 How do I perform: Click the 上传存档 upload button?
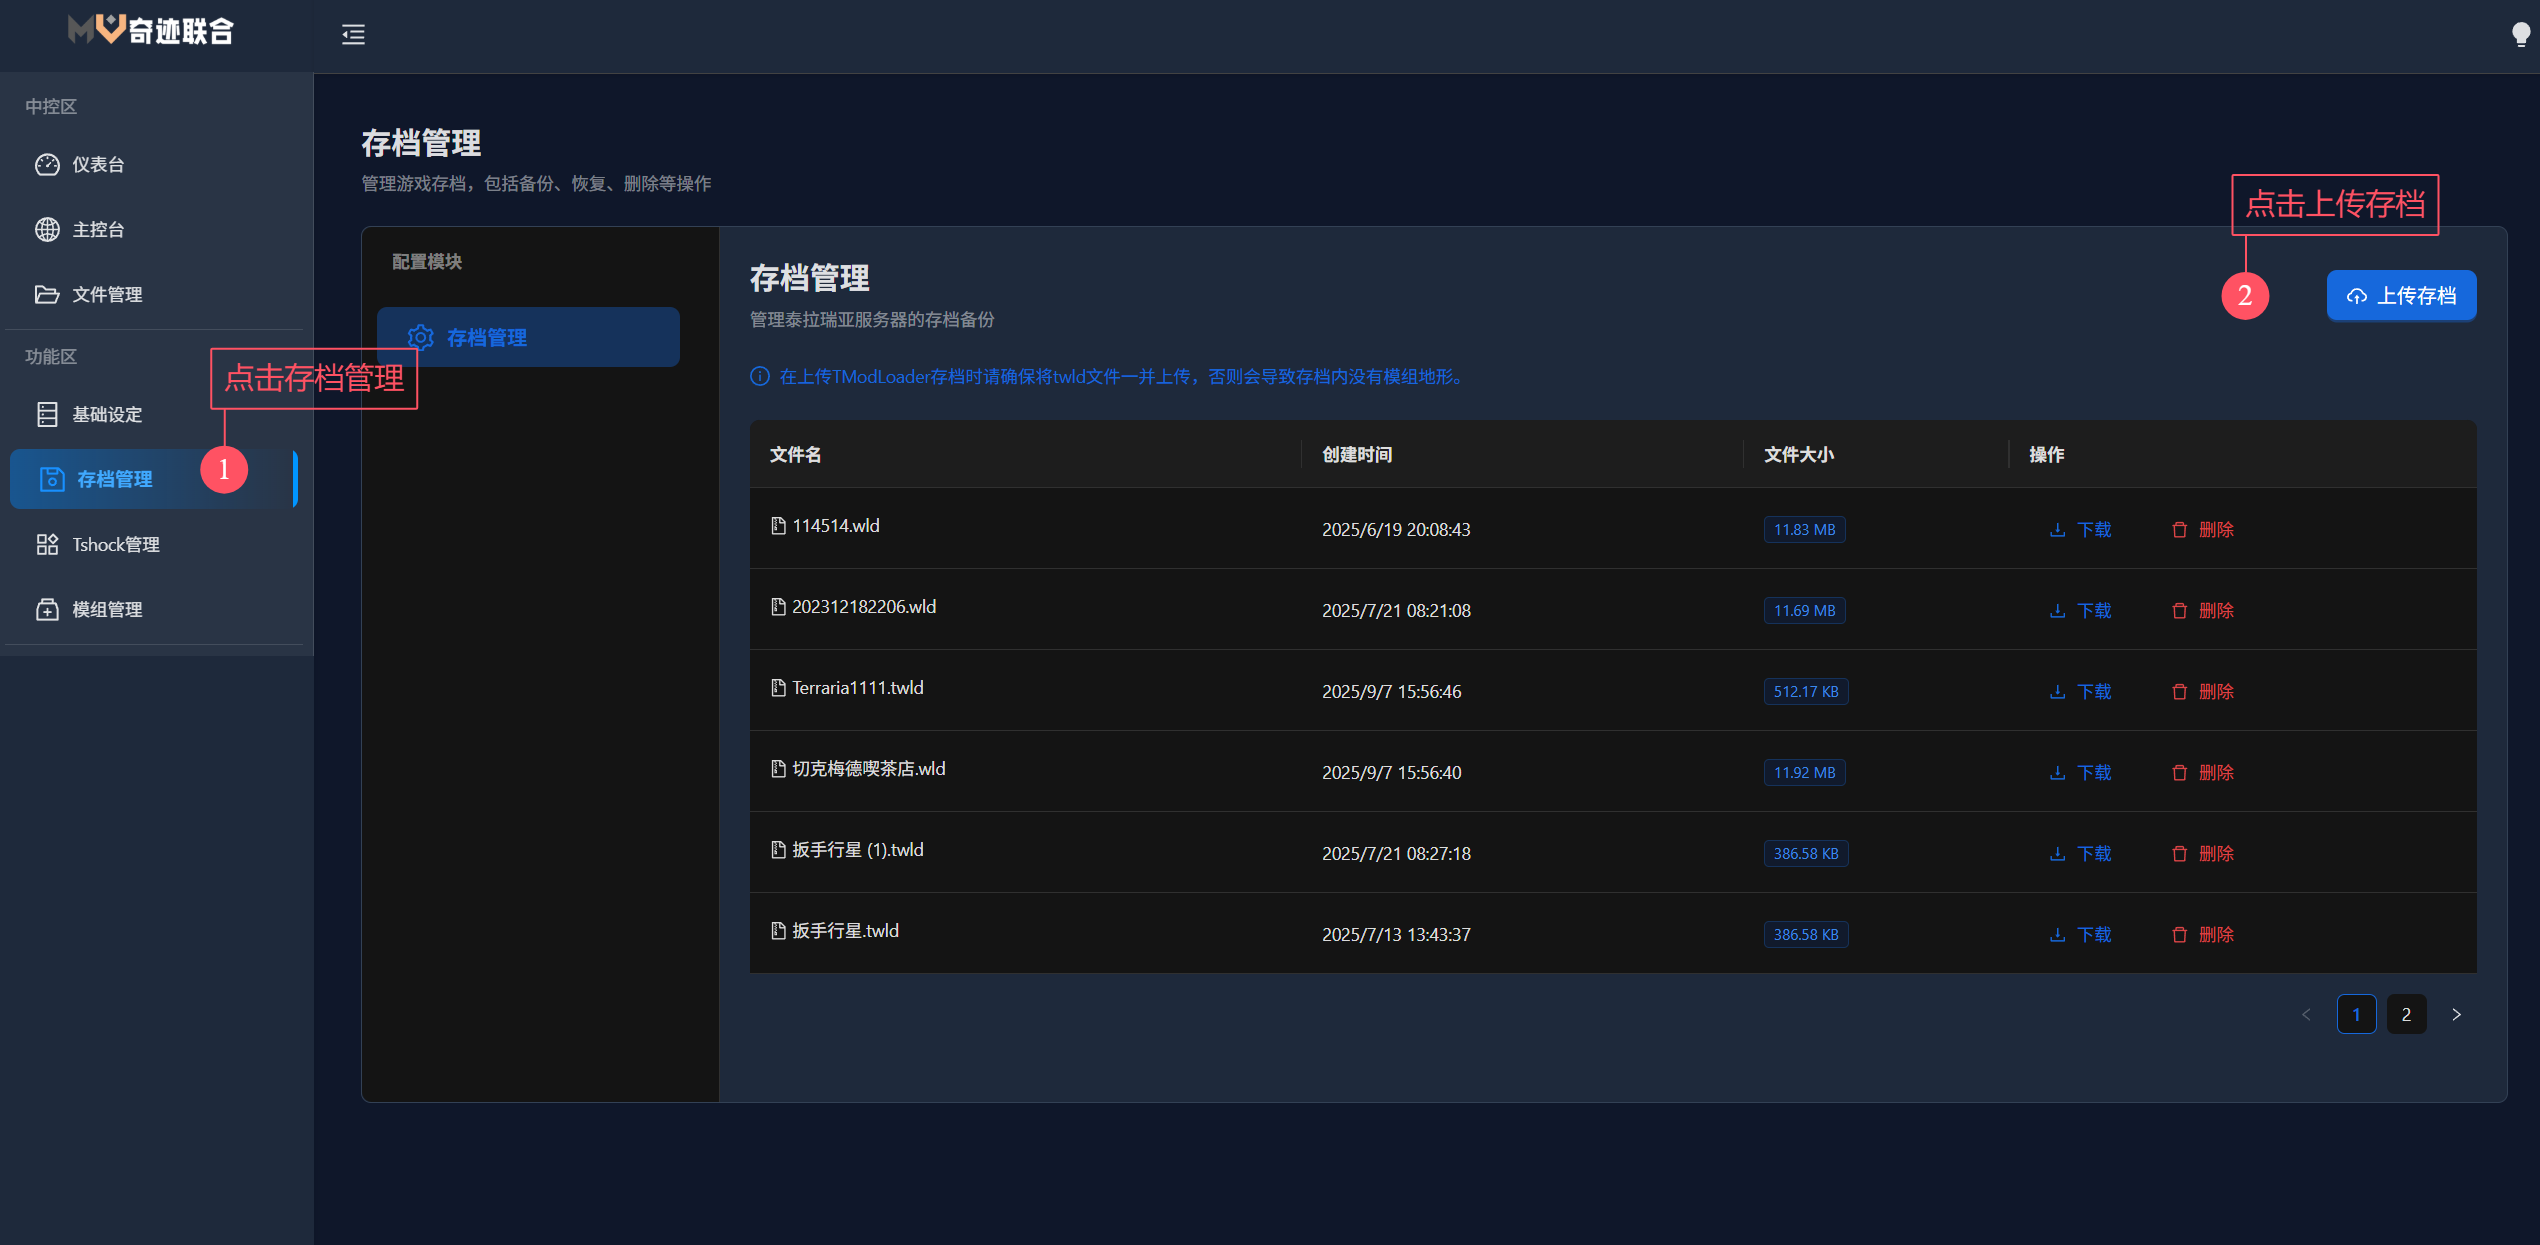pos(2401,296)
